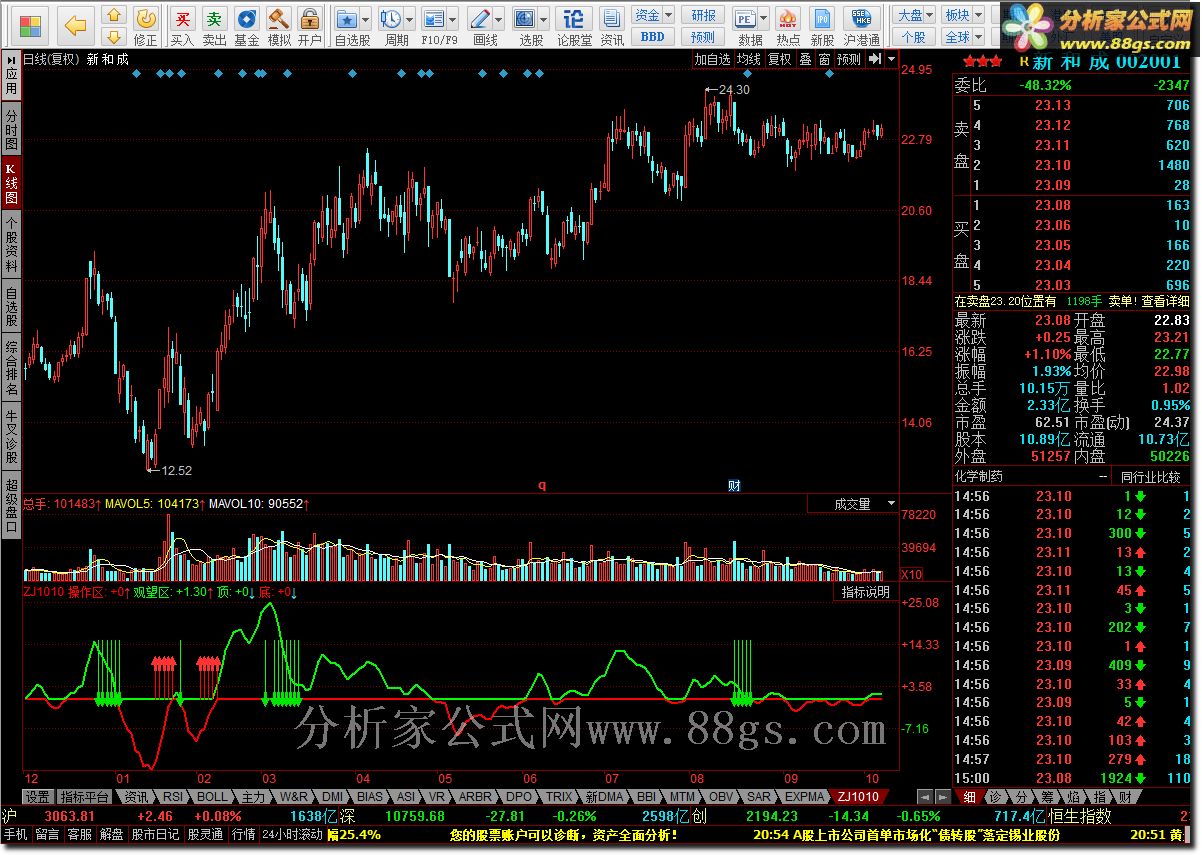Click 加自选 to add to watchlist
1202x855 pixels.
click(713, 59)
